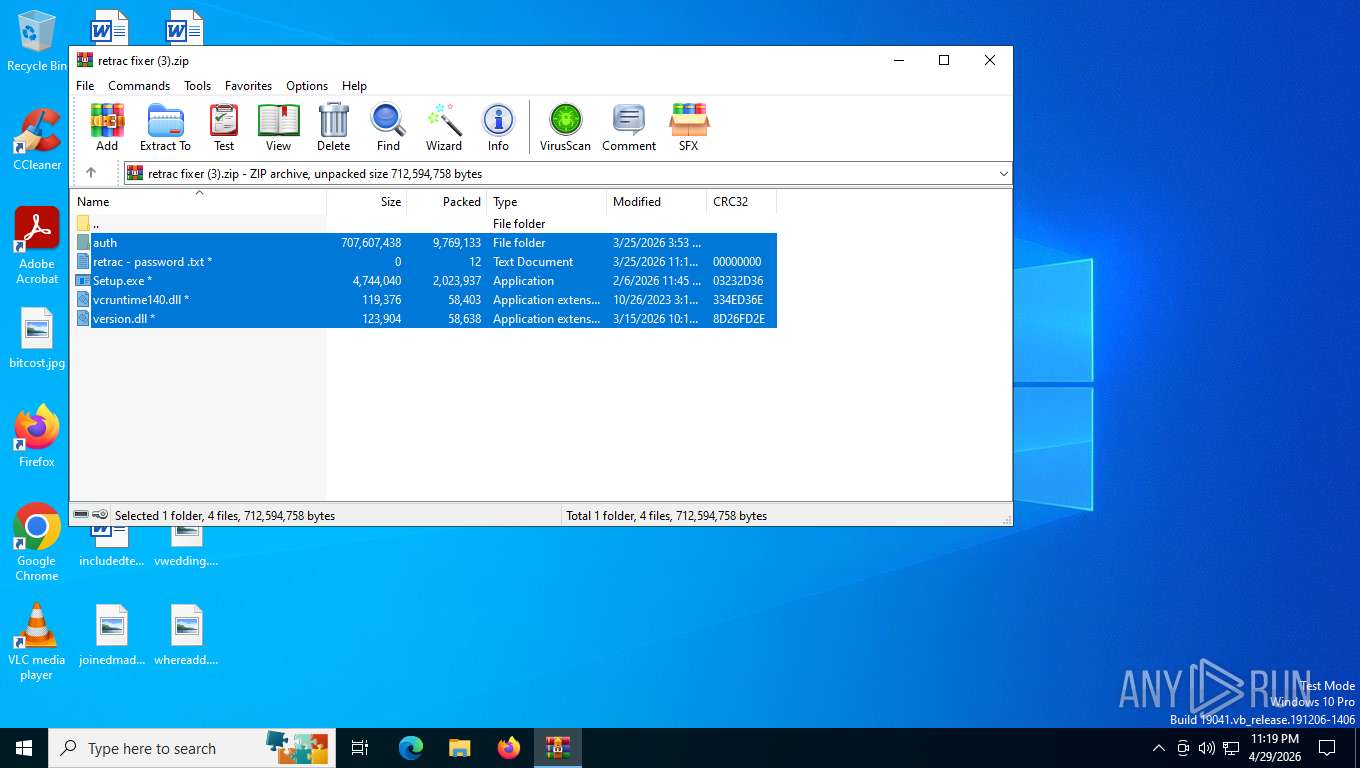
Task: Sort by the CRC32 column header
Action: [x=742, y=202]
